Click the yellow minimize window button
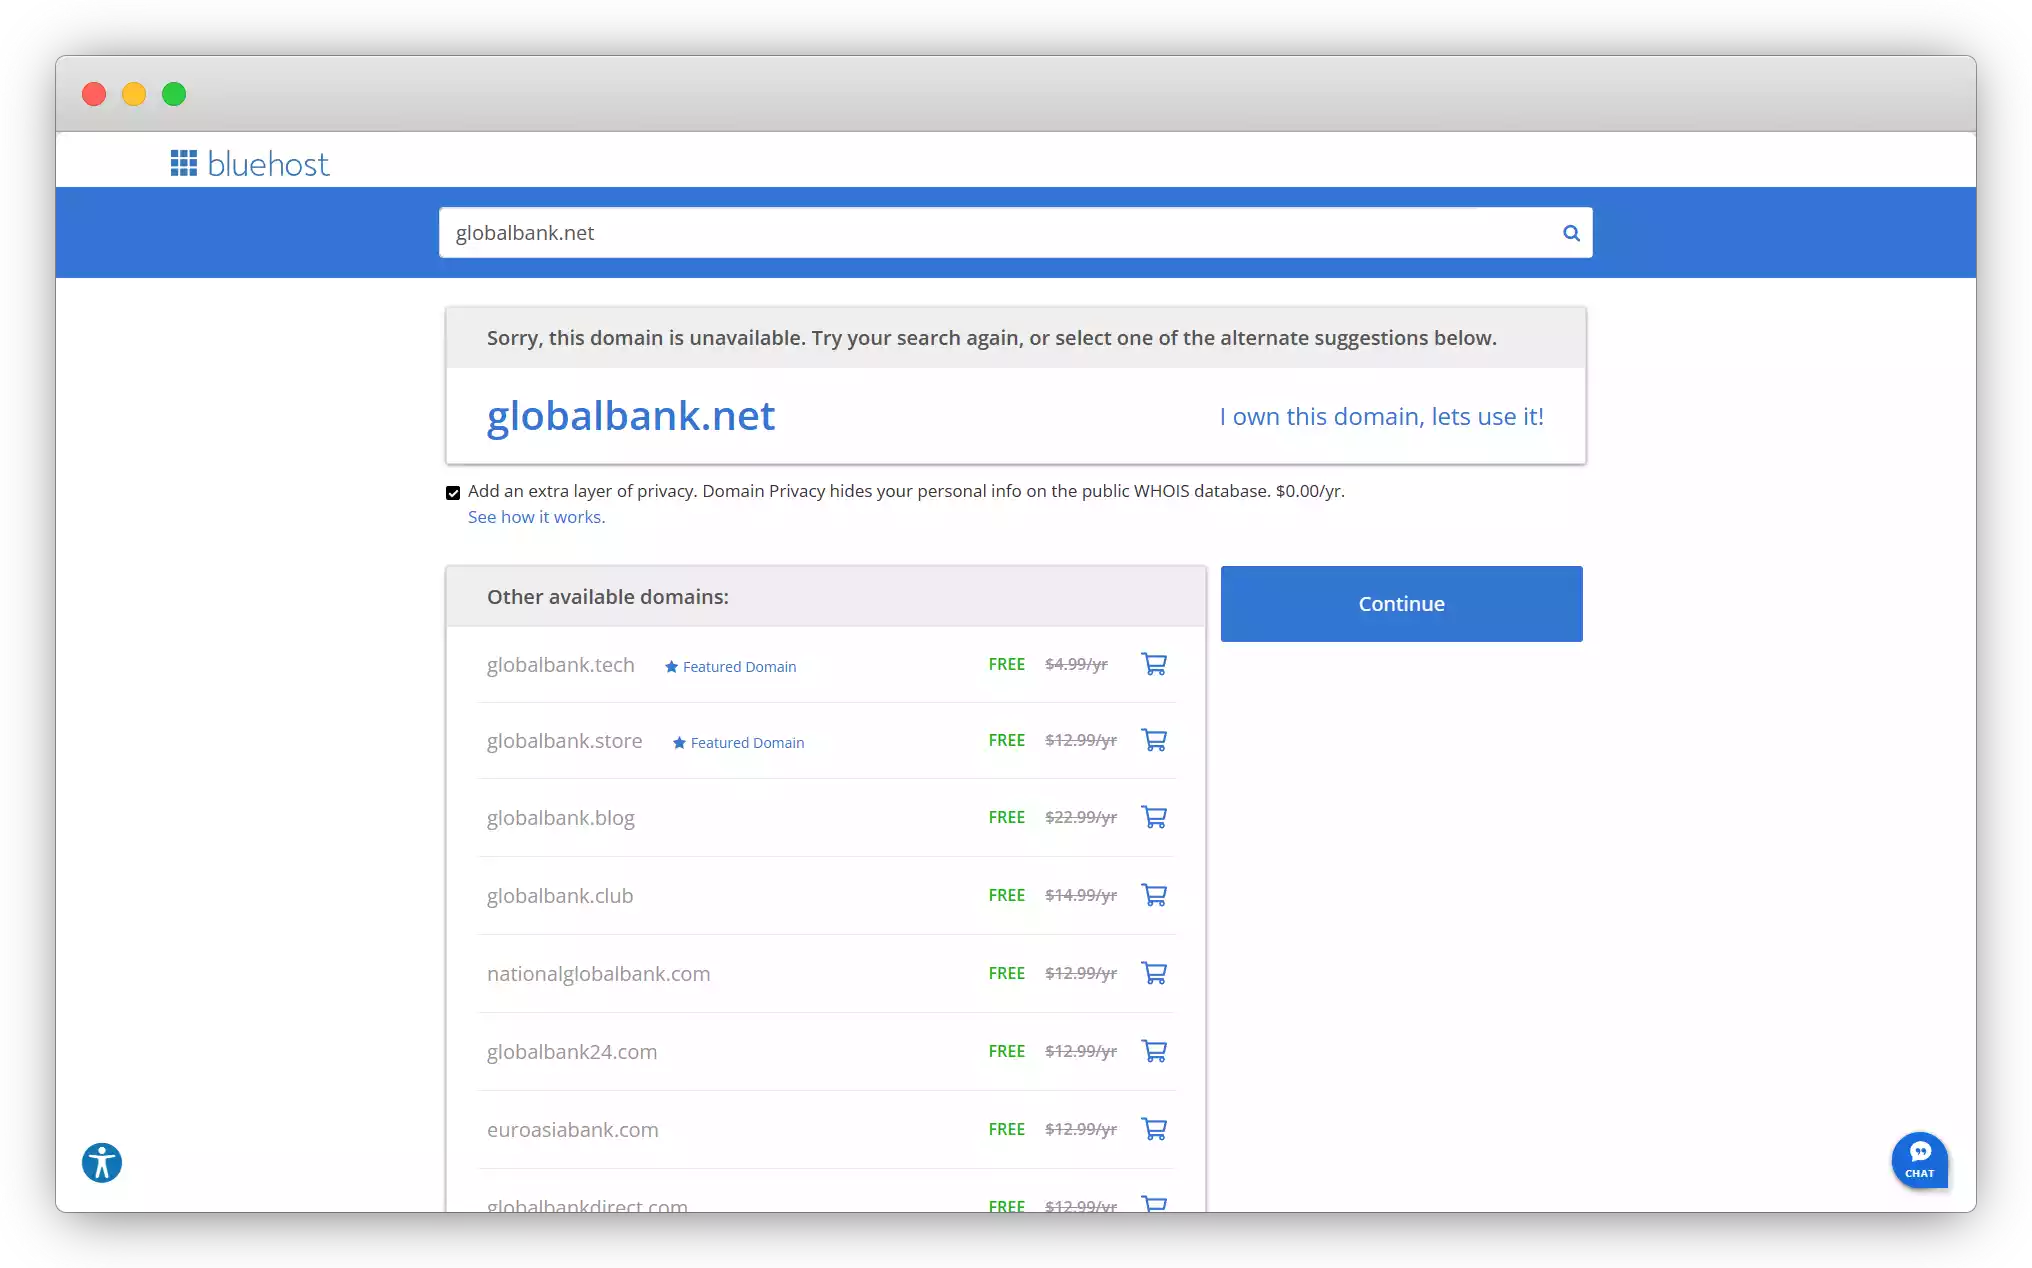Image resolution: width=2032 pixels, height=1268 pixels. (134, 94)
